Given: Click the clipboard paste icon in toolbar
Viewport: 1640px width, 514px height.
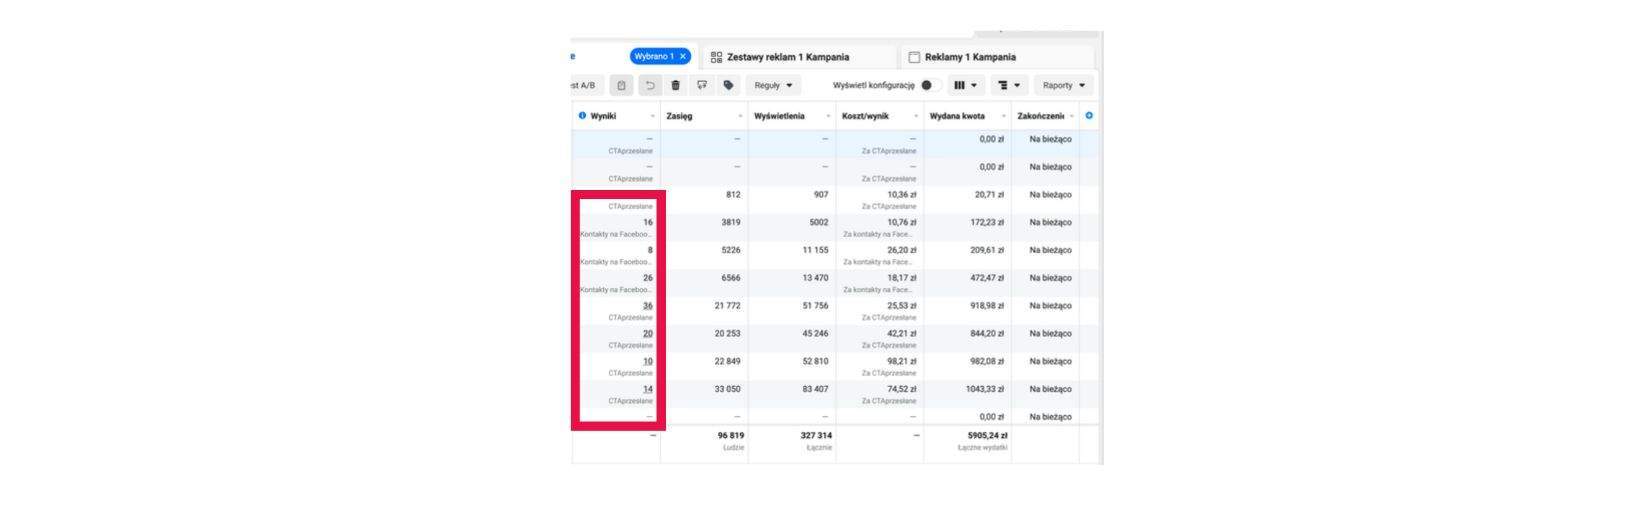Looking at the screenshot, I should coord(621,86).
